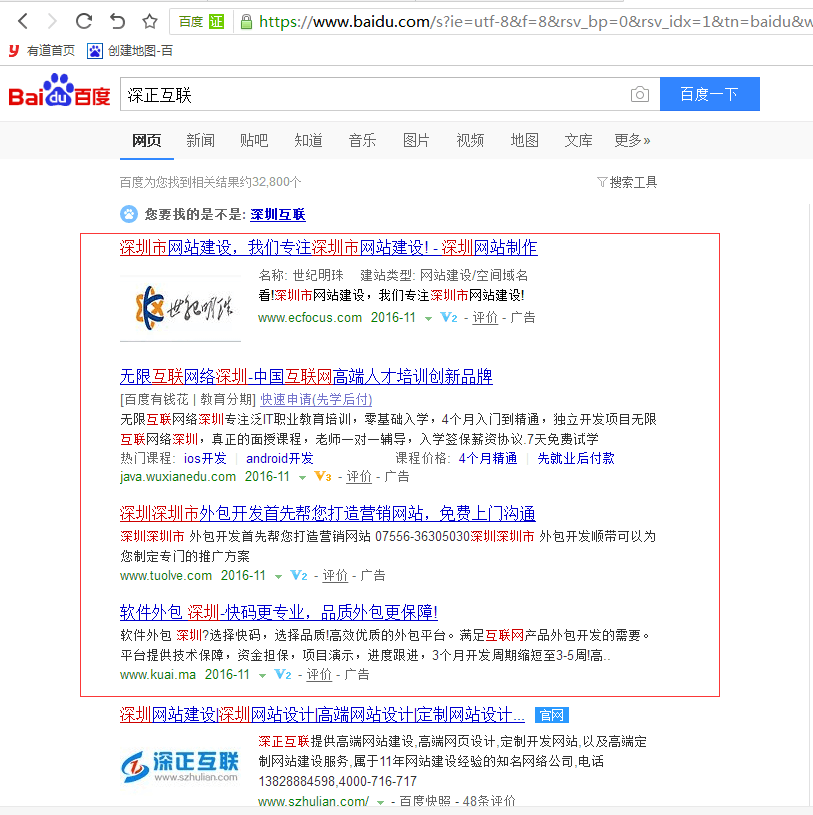The width and height of the screenshot is (813, 815).
Task: Open 软件外包 深圳-快码 result title
Action: [279, 612]
